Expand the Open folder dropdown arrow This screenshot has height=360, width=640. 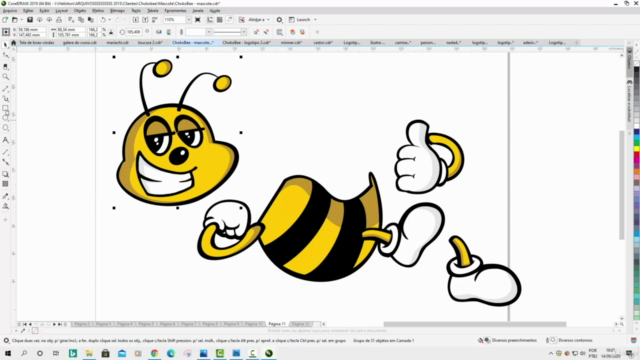pos(21,20)
